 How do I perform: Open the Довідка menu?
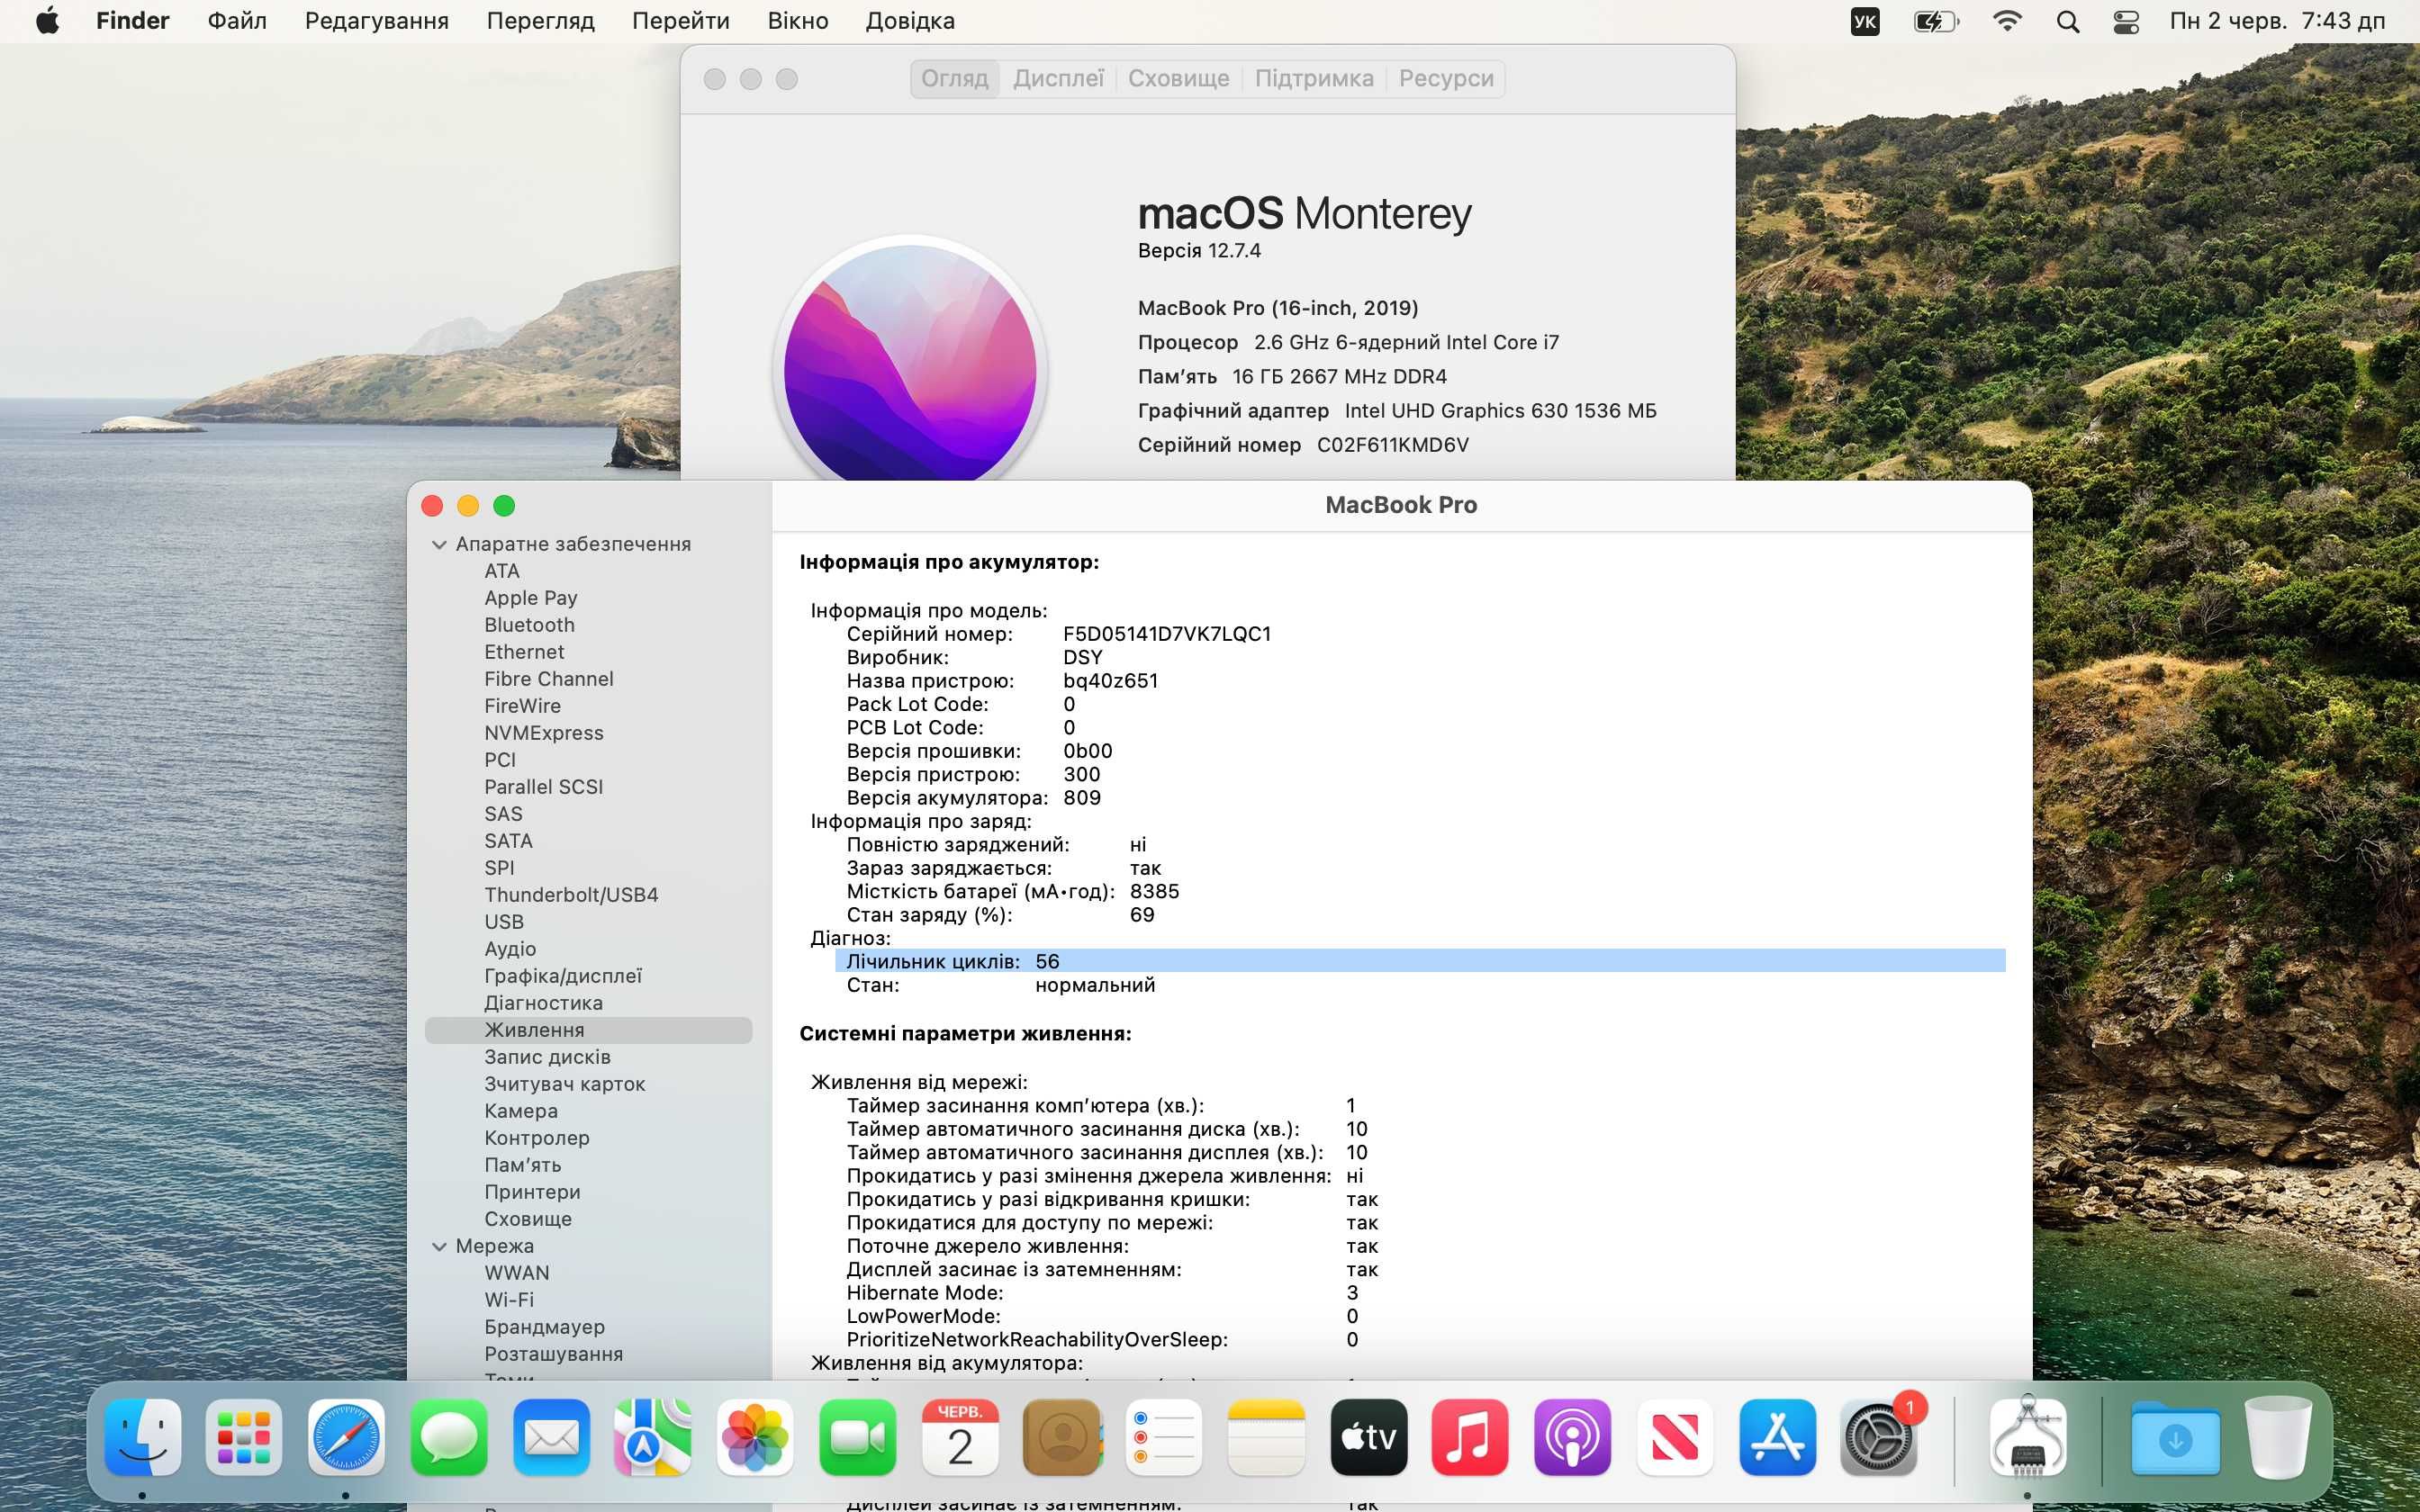point(910,21)
